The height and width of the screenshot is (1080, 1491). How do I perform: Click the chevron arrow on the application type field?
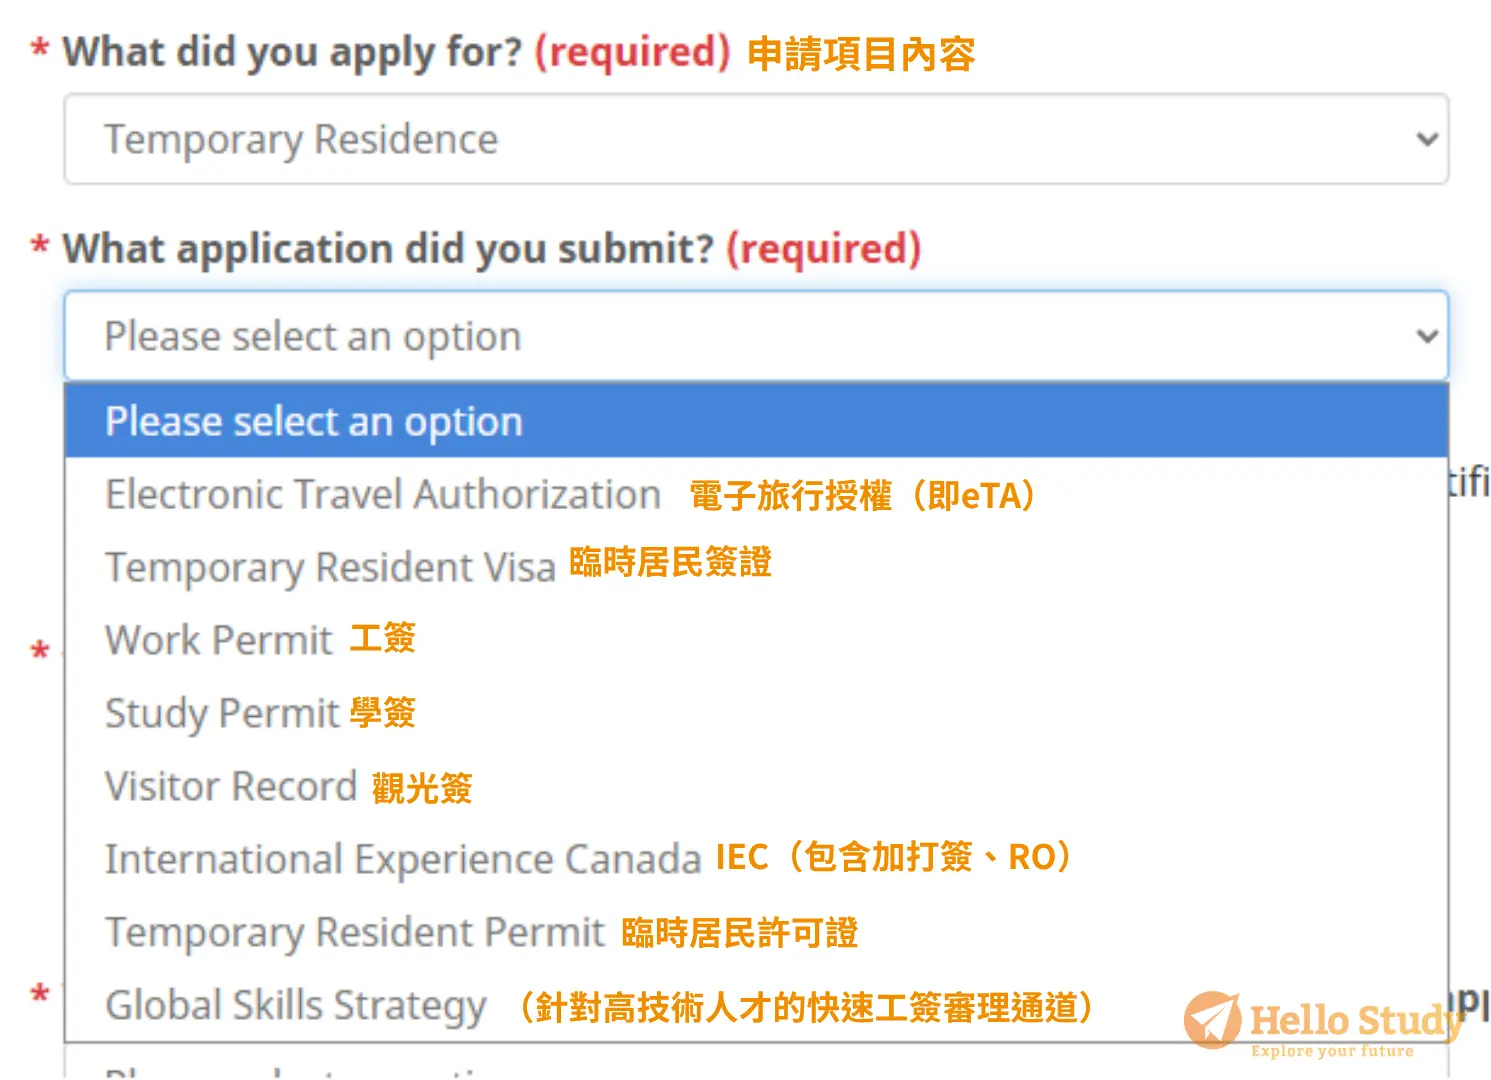(x=1427, y=336)
